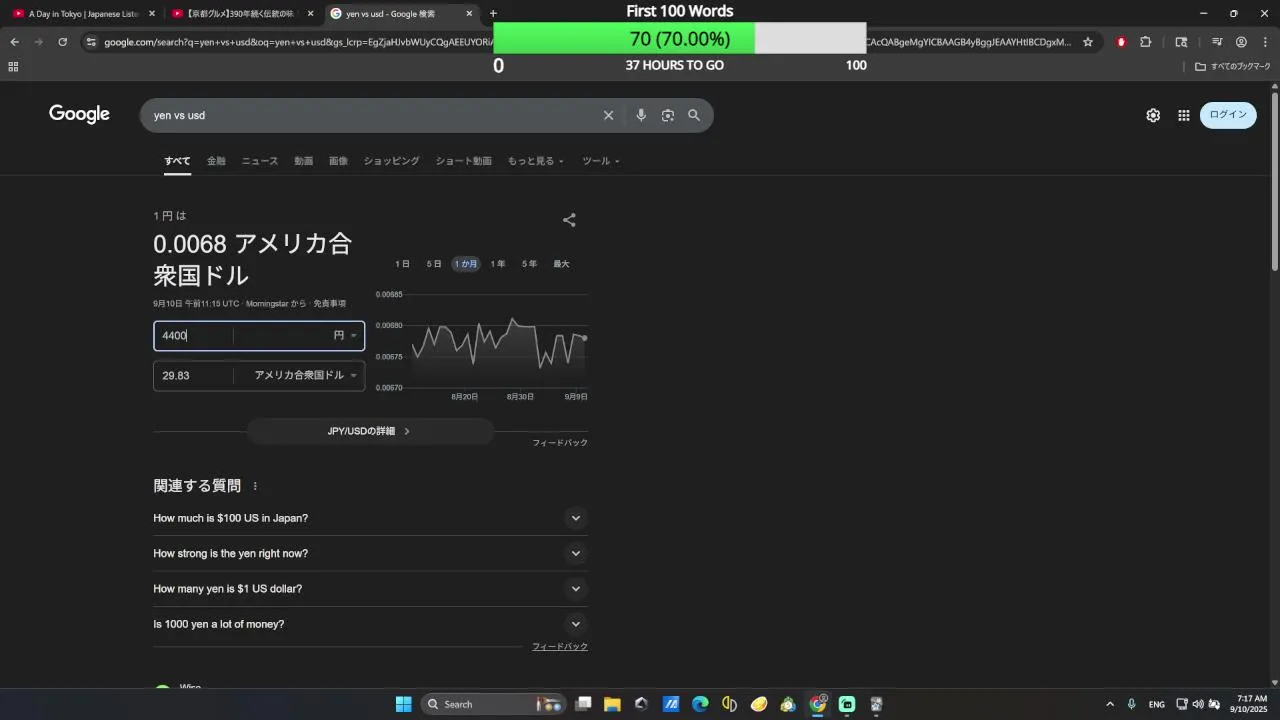The image size is (1280, 720).
Task: Switch to the ショート動画 search tab
Action: pos(463,161)
